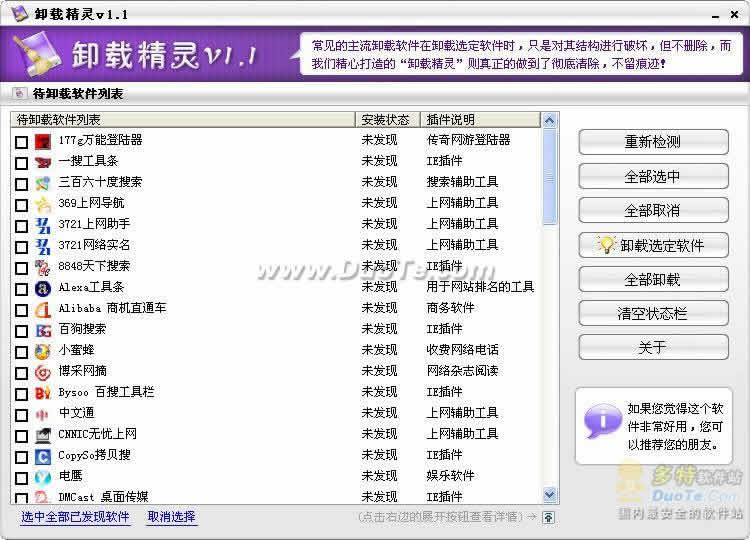Minimize the 卸载精灵 window

(716, 15)
